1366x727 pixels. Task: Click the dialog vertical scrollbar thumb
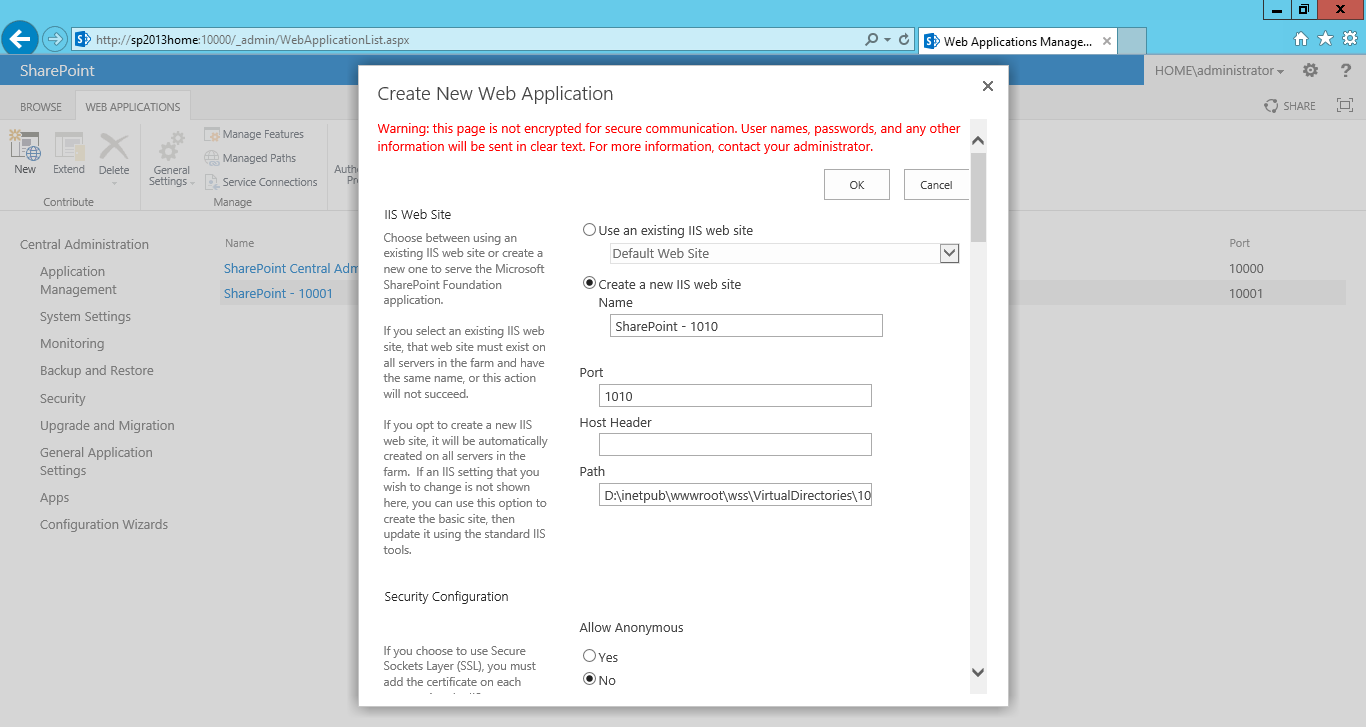(978, 197)
